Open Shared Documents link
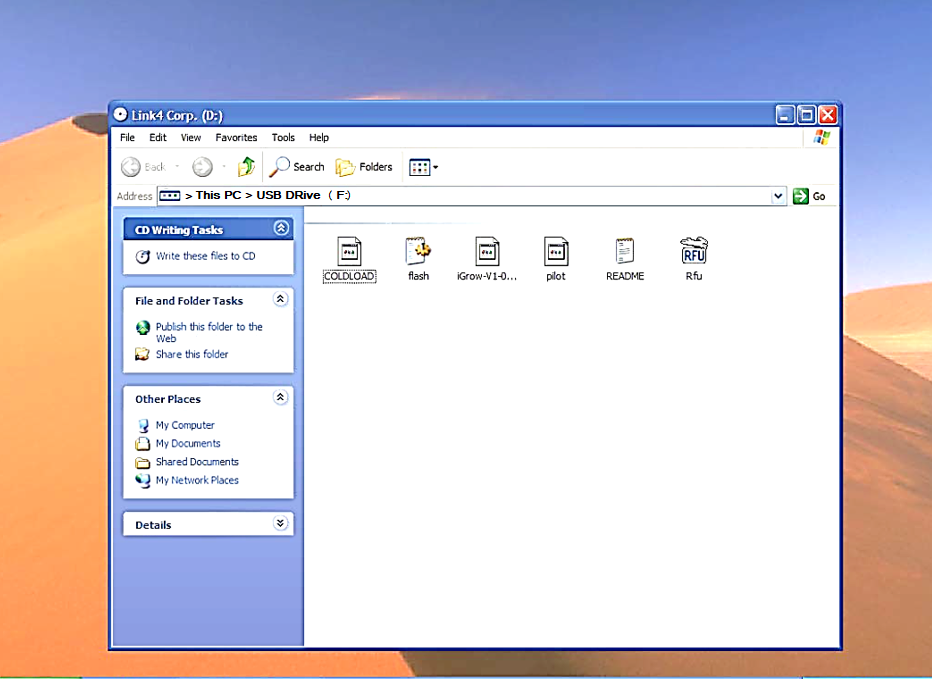This screenshot has height=679, width=932. coord(197,462)
